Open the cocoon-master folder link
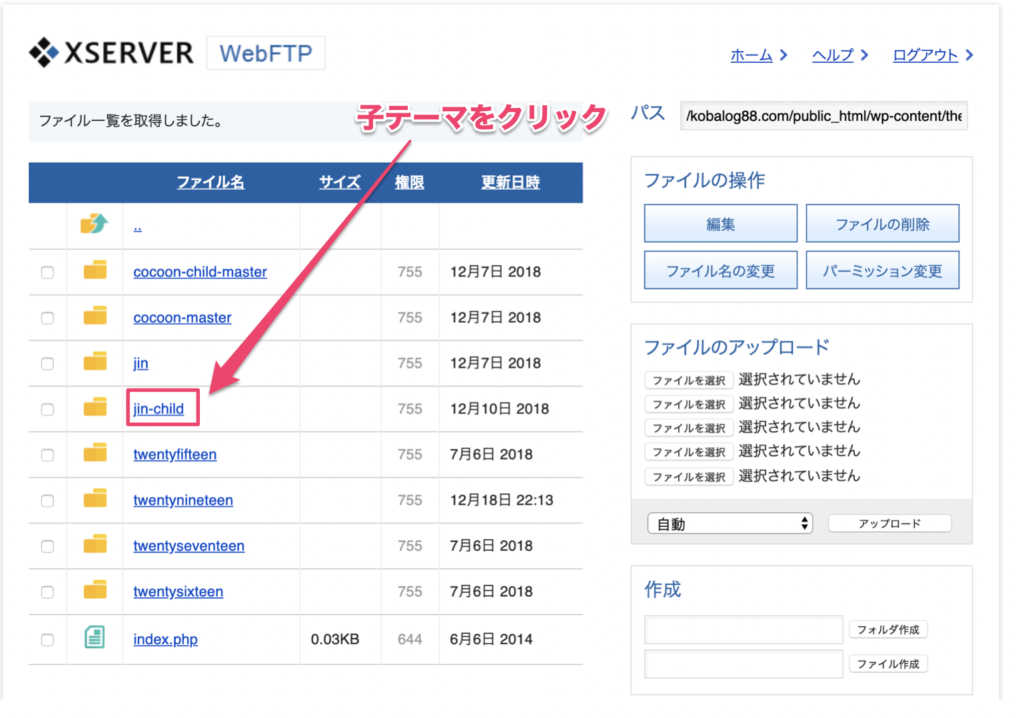Viewport: 1024px width, 718px height. tap(182, 318)
